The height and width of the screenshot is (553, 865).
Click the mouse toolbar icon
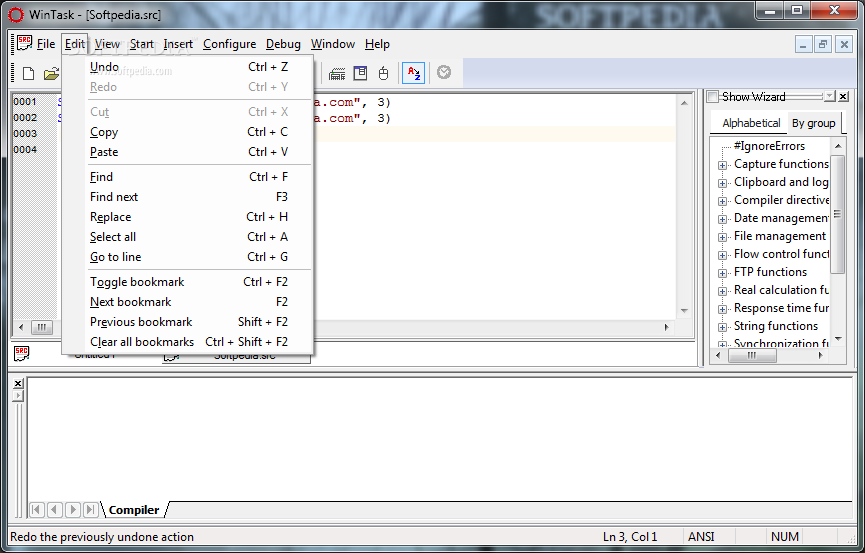click(383, 73)
